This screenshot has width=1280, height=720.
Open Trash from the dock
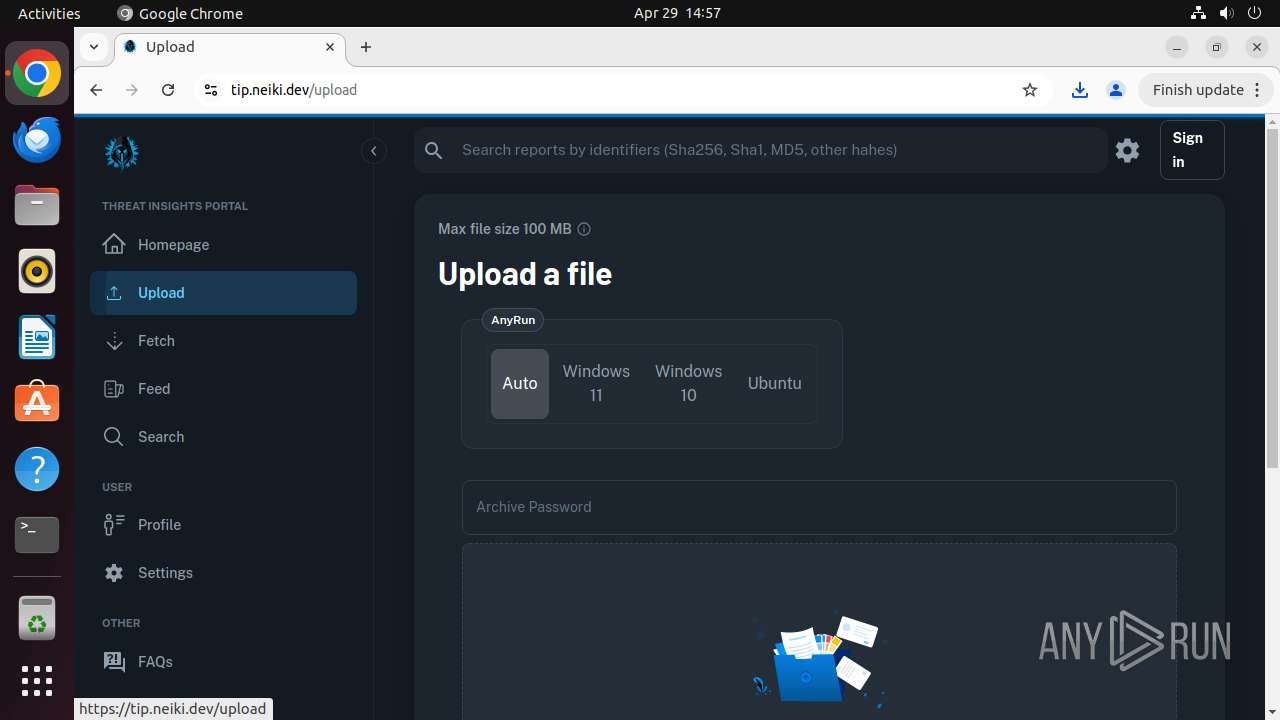37,617
